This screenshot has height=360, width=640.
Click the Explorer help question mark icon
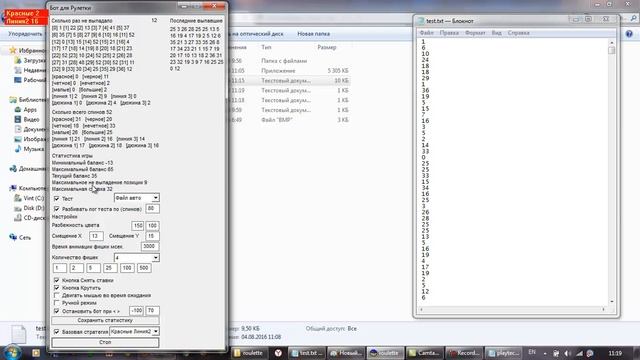pos(629,34)
